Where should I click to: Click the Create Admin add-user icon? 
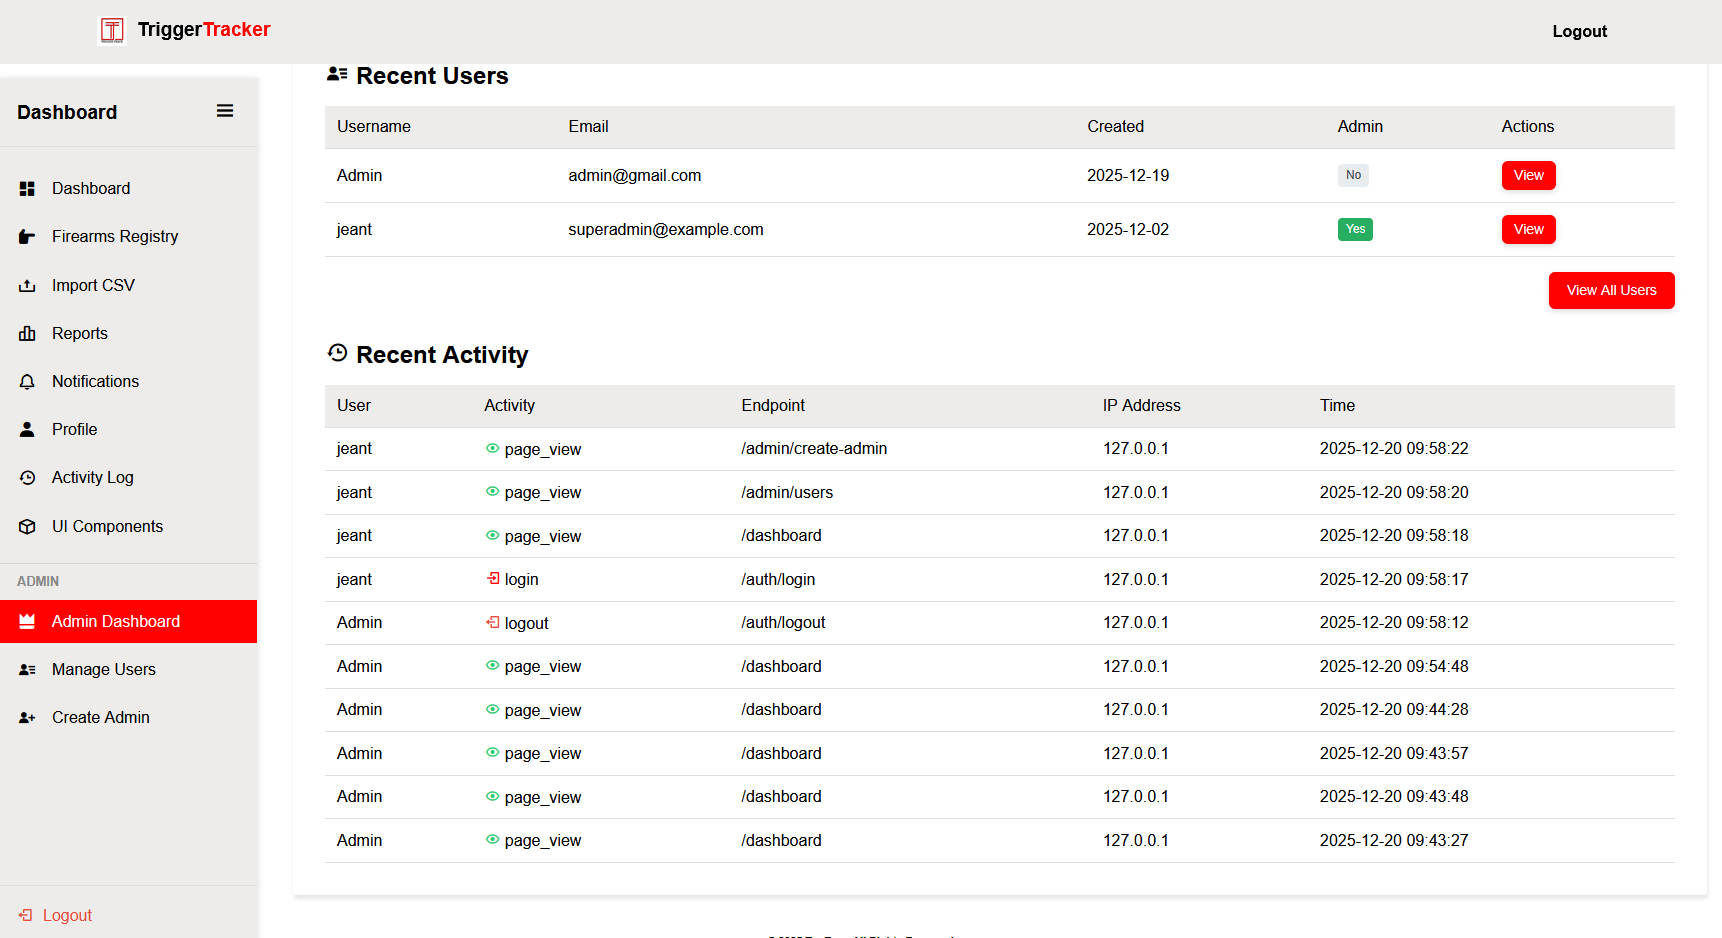click(27, 717)
